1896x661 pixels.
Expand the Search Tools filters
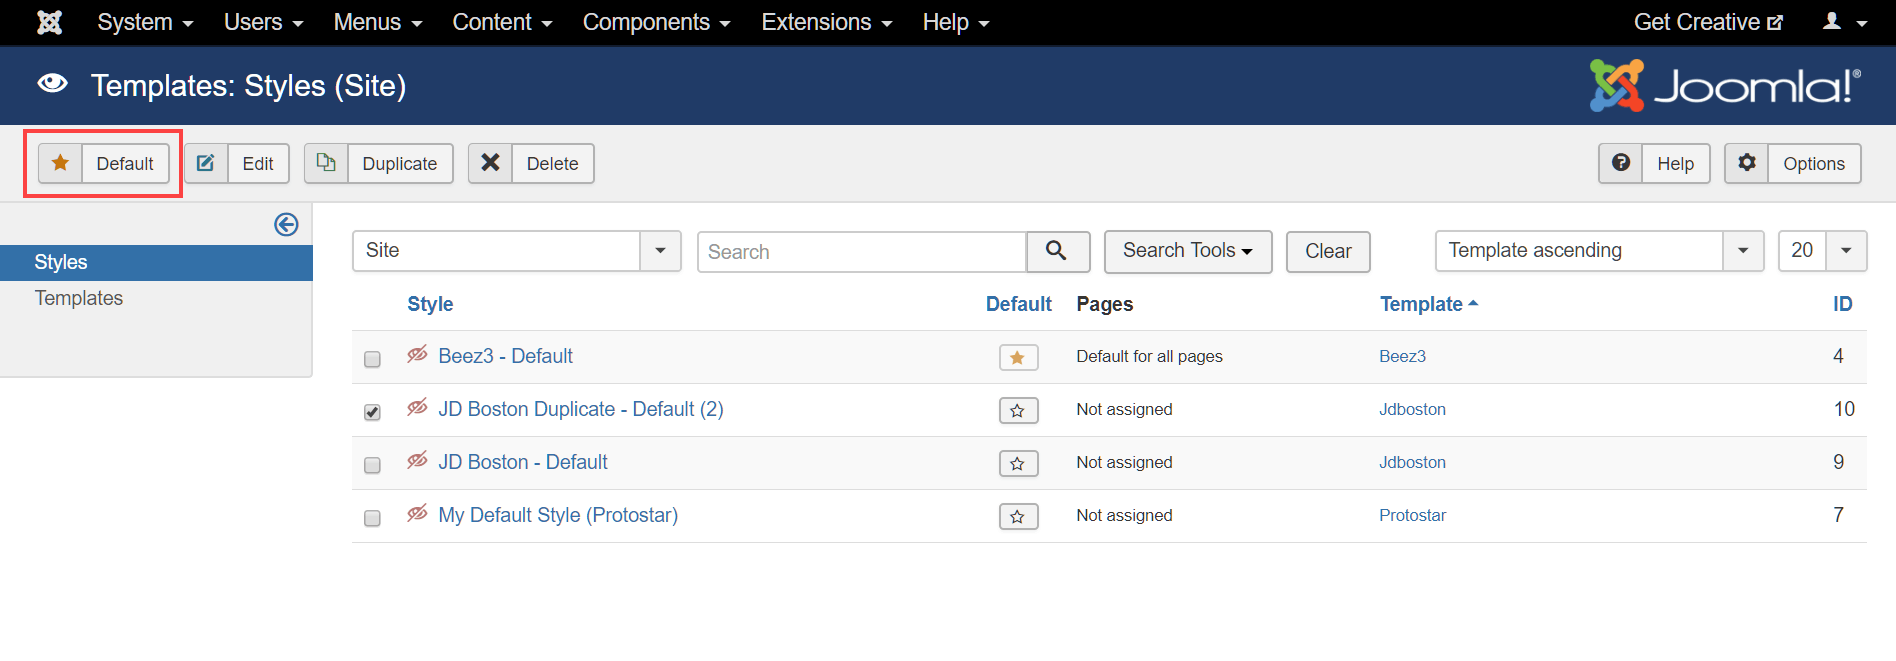tap(1188, 251)
